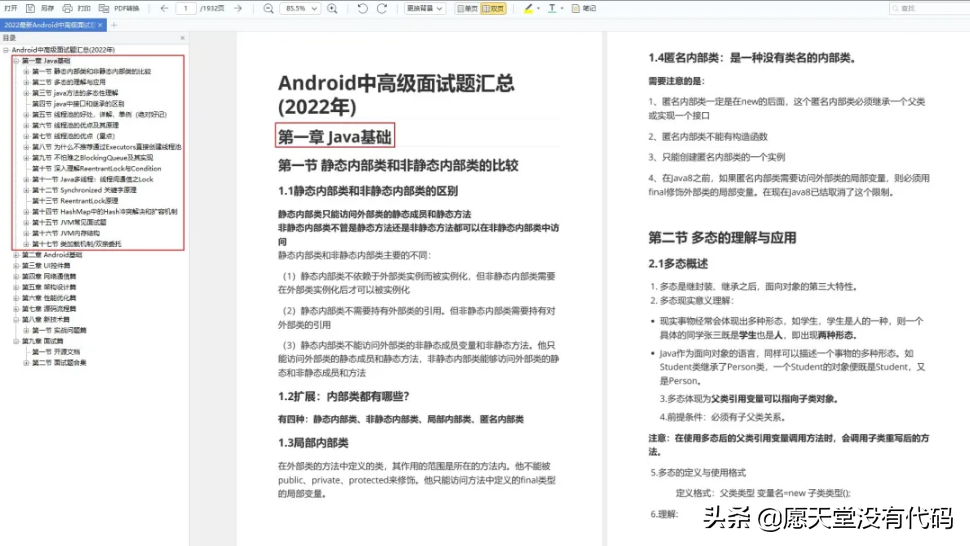Click the 另存 save-as disk icon

click(x=30, y=8)
